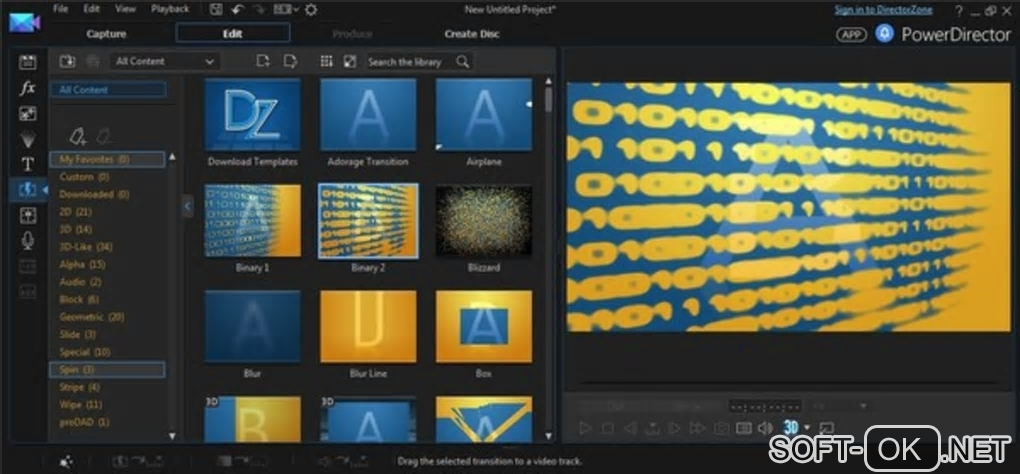Image resolution: width=1020 pixels, height=474 pixels.
Task: Click the APP badge button
Action: coord(851,34)
